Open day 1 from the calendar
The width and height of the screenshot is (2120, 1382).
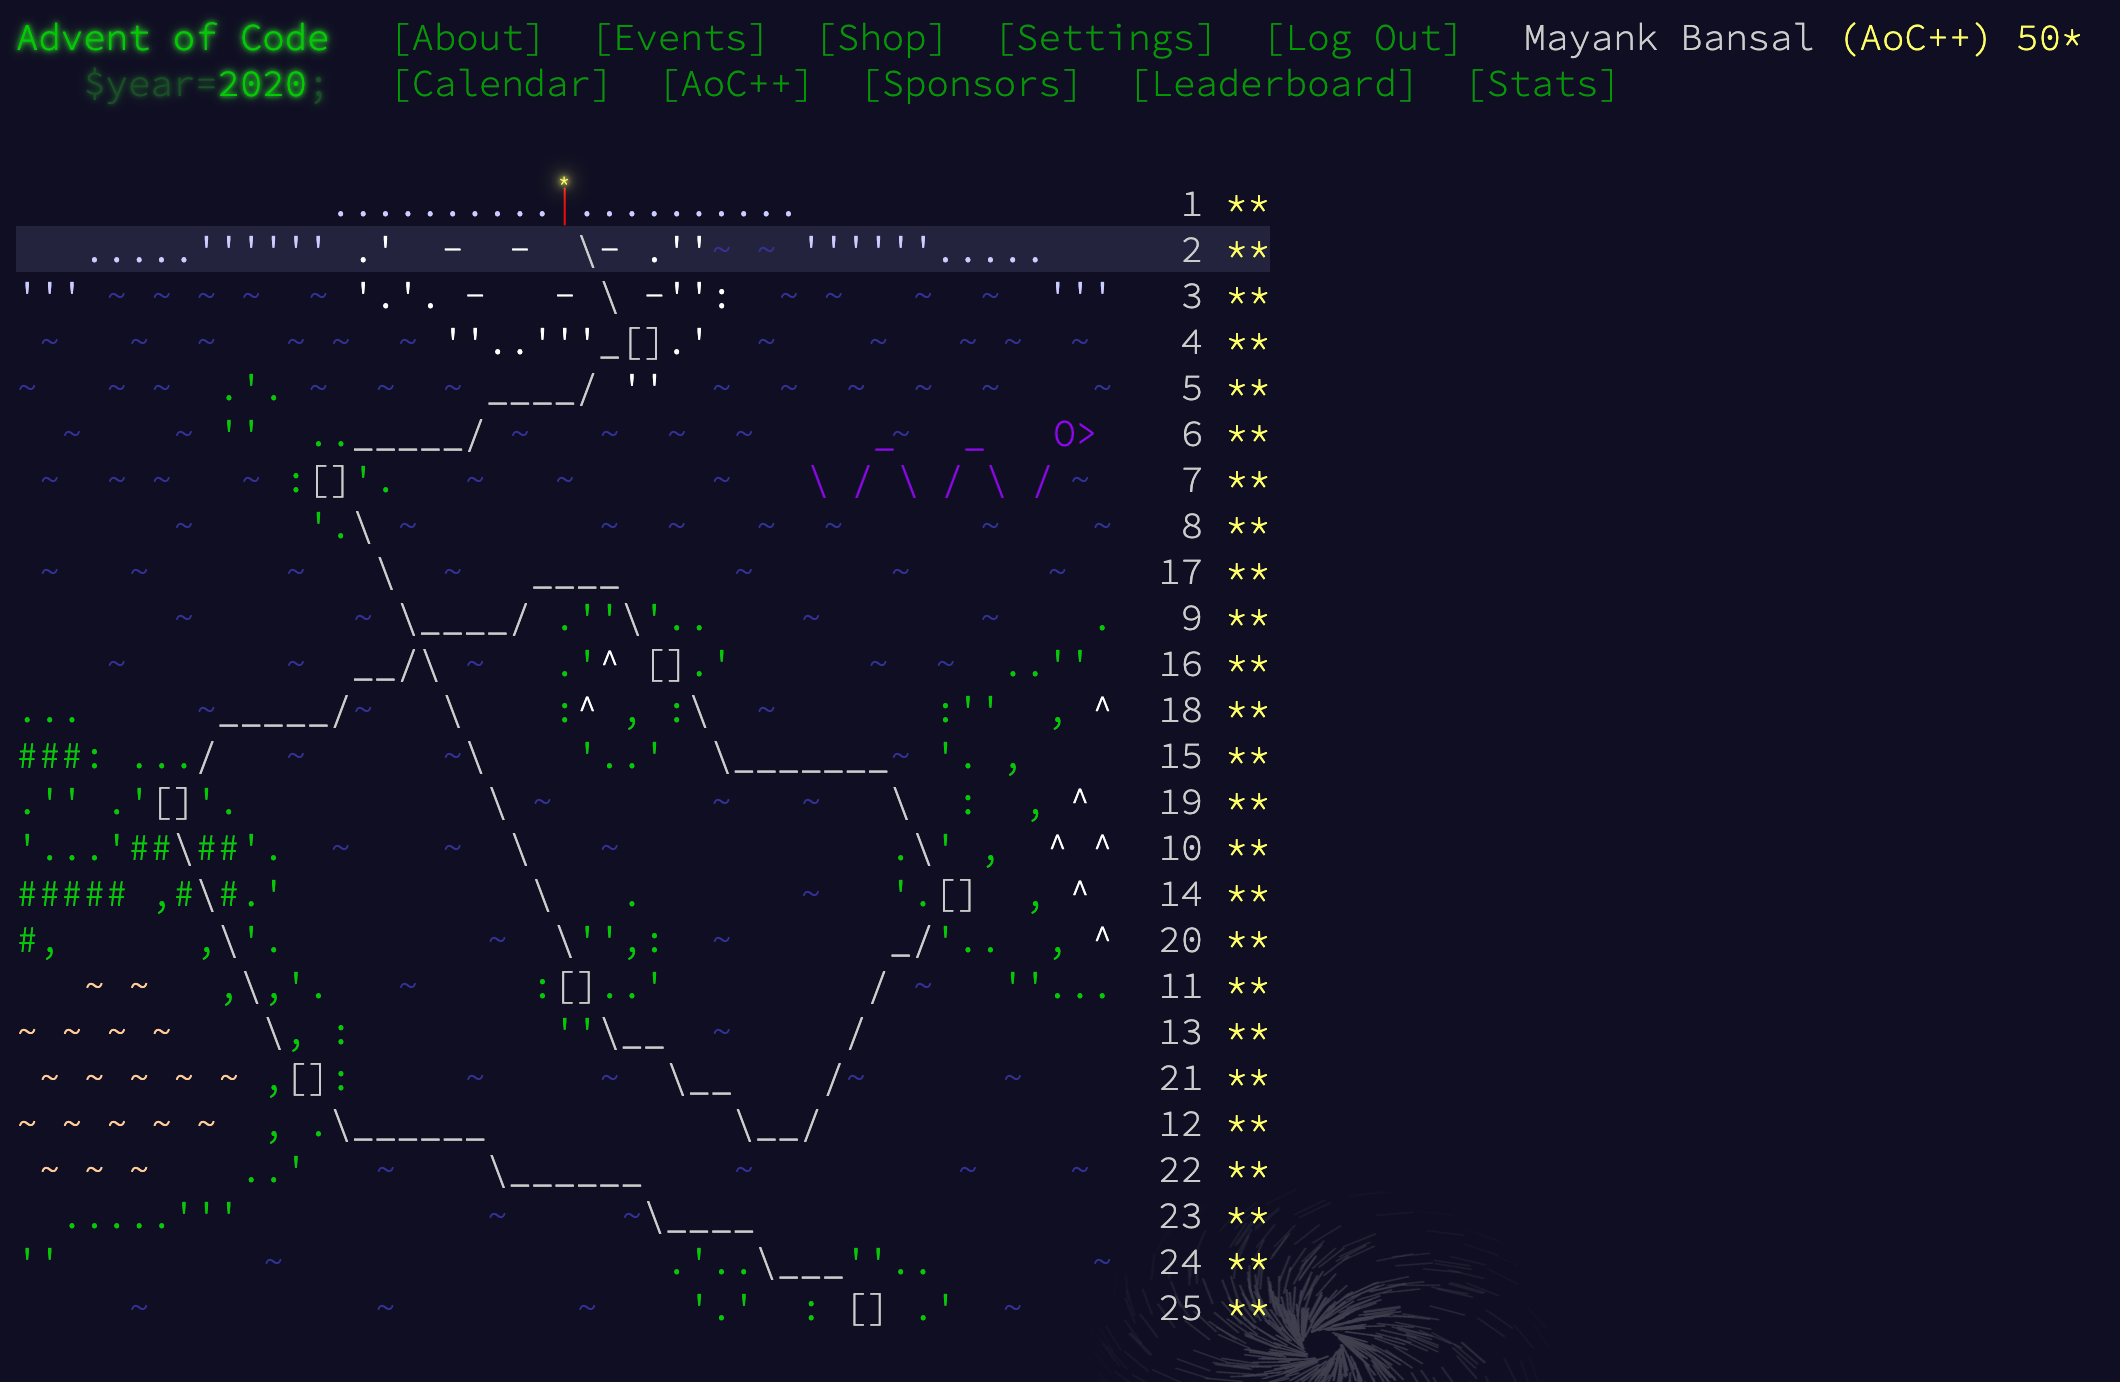click(x=1191, y=204)
